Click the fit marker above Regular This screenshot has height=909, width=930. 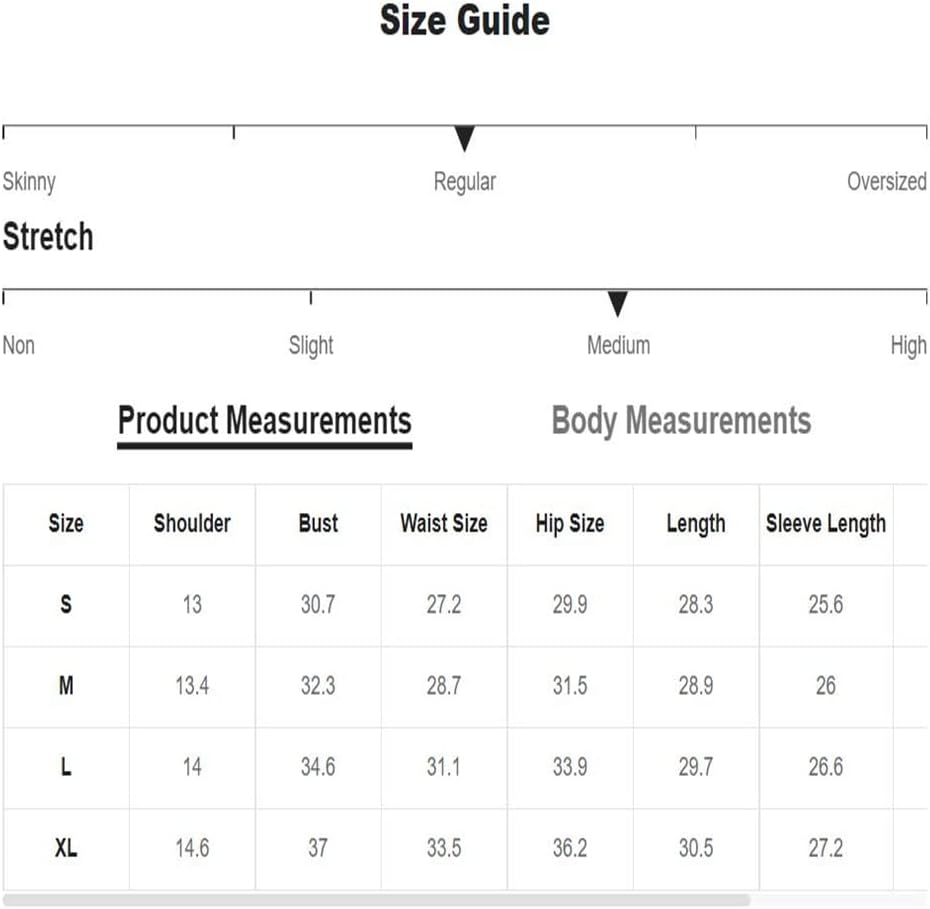[464, 138]
